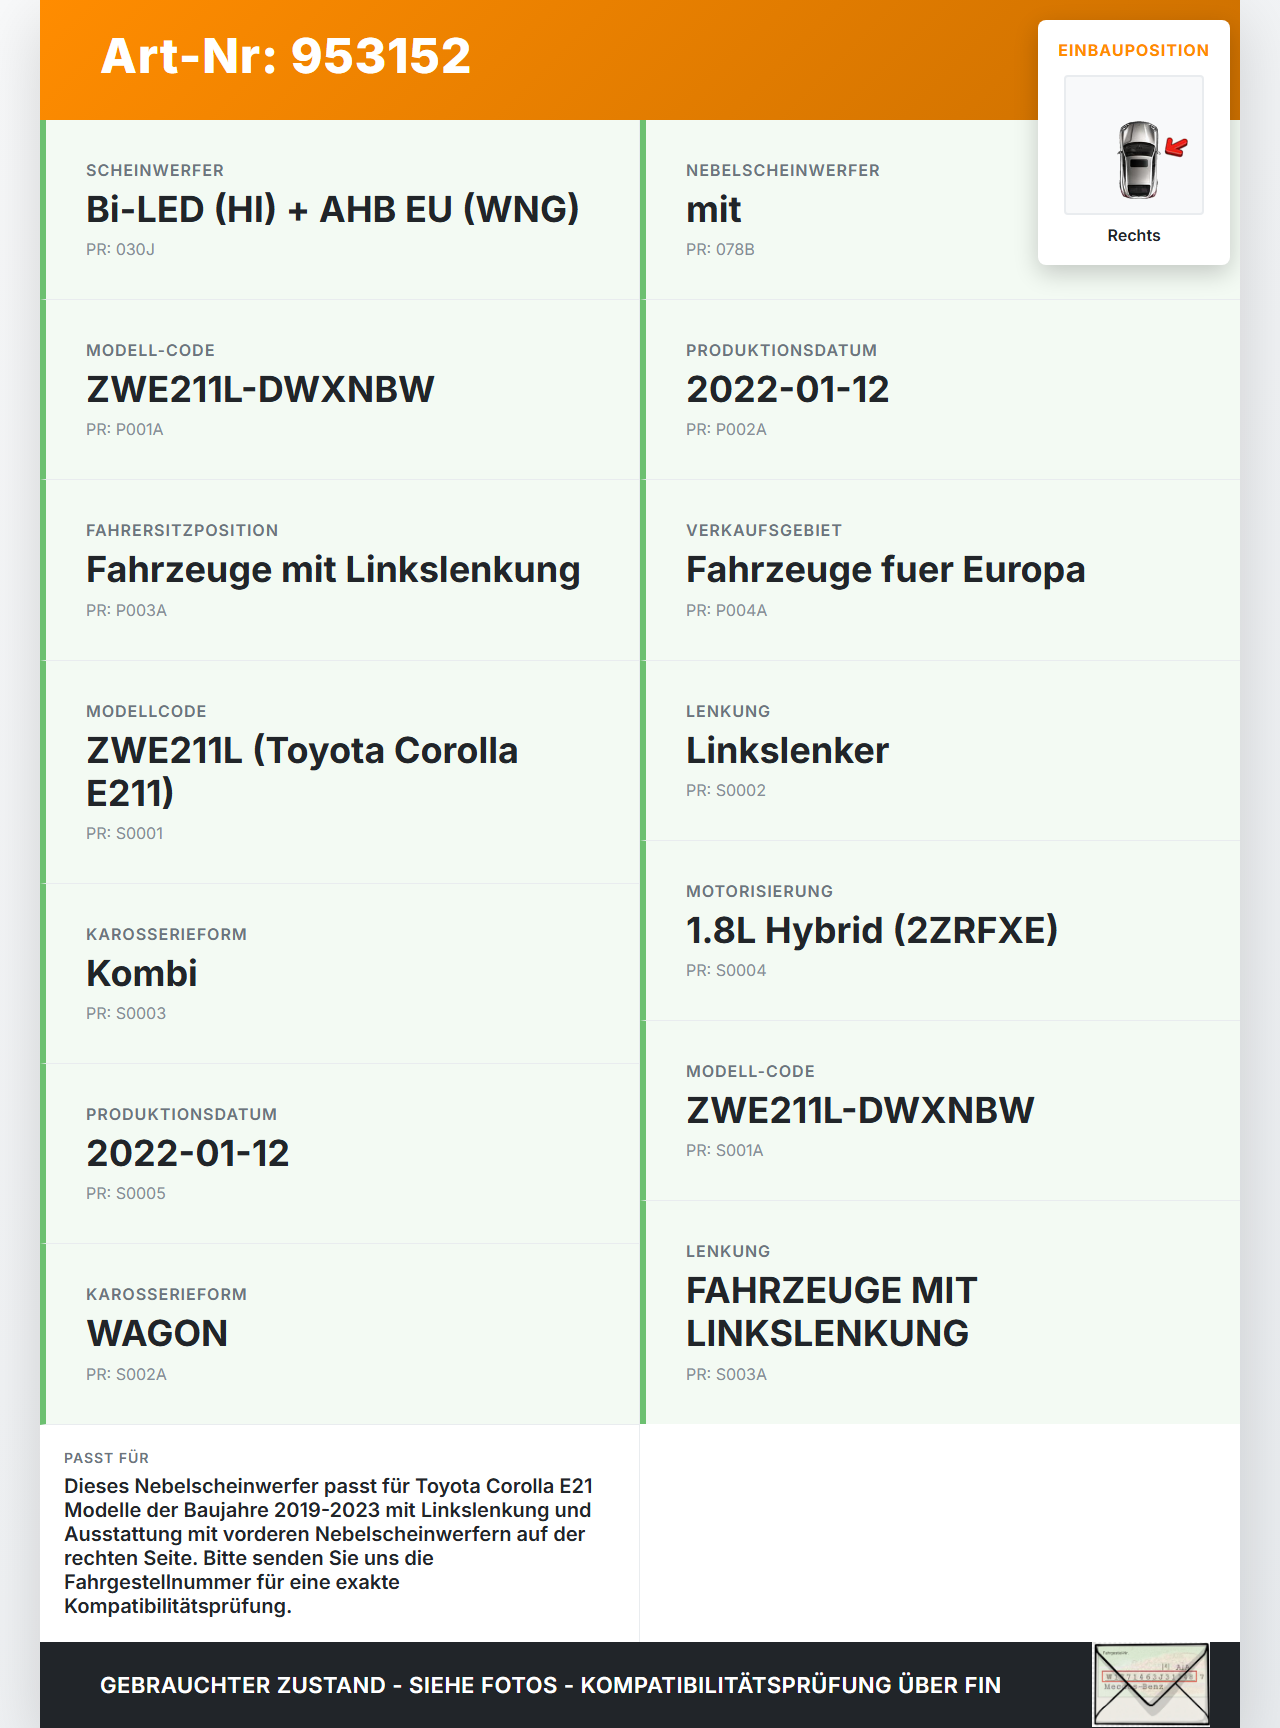Click the orange "EINBAUPOSITION" title
Image resolution: width=1280 pixels, height=1728 pixels.
point(1133,51)
